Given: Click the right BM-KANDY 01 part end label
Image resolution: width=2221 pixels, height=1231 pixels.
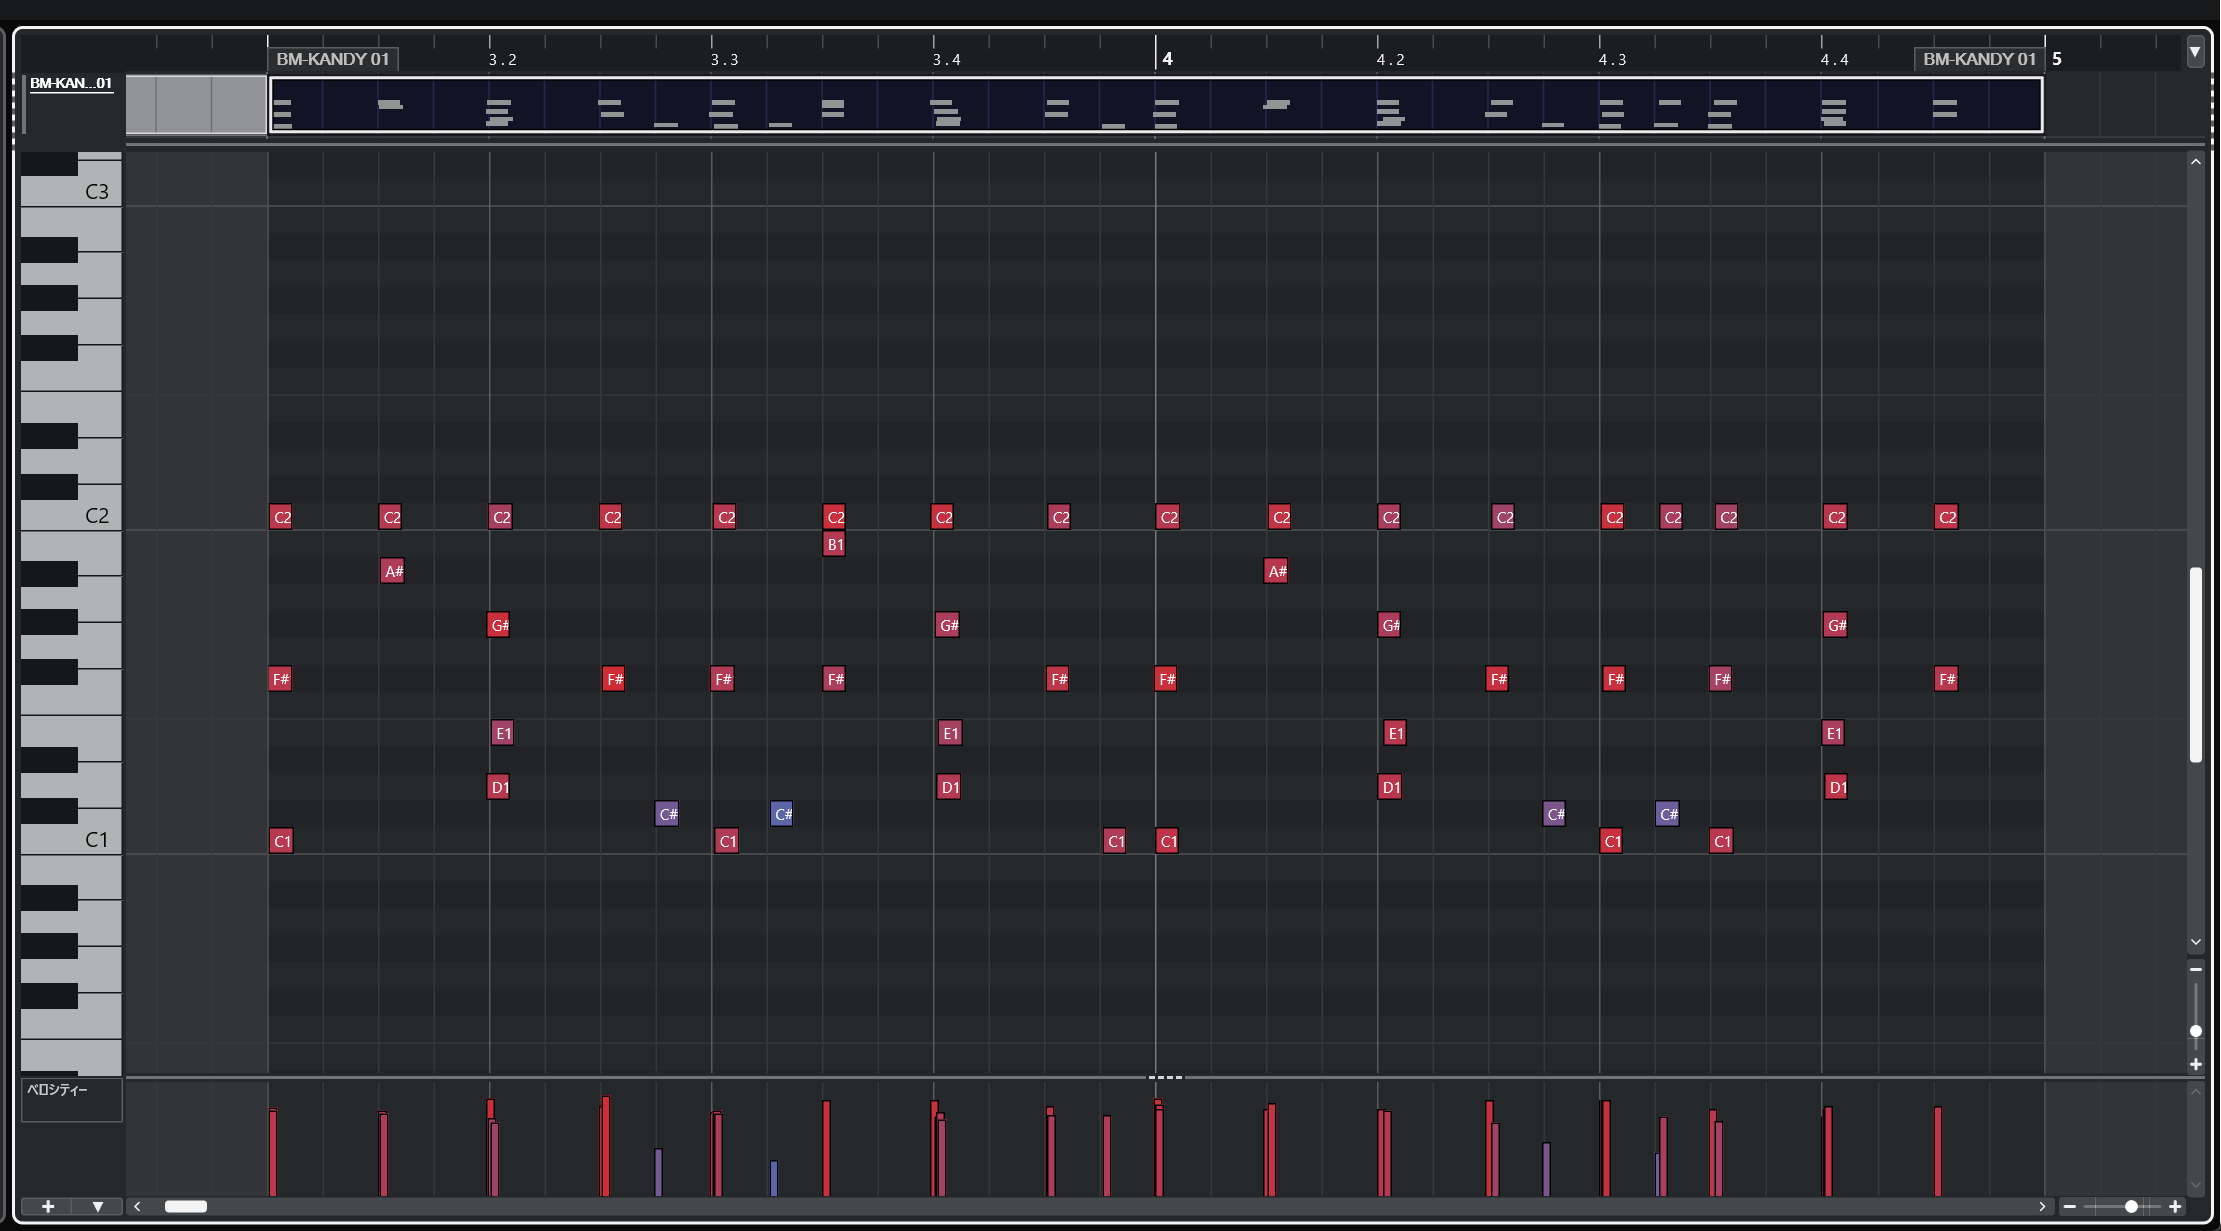Looking at the screenshot, I should 1979,59.
